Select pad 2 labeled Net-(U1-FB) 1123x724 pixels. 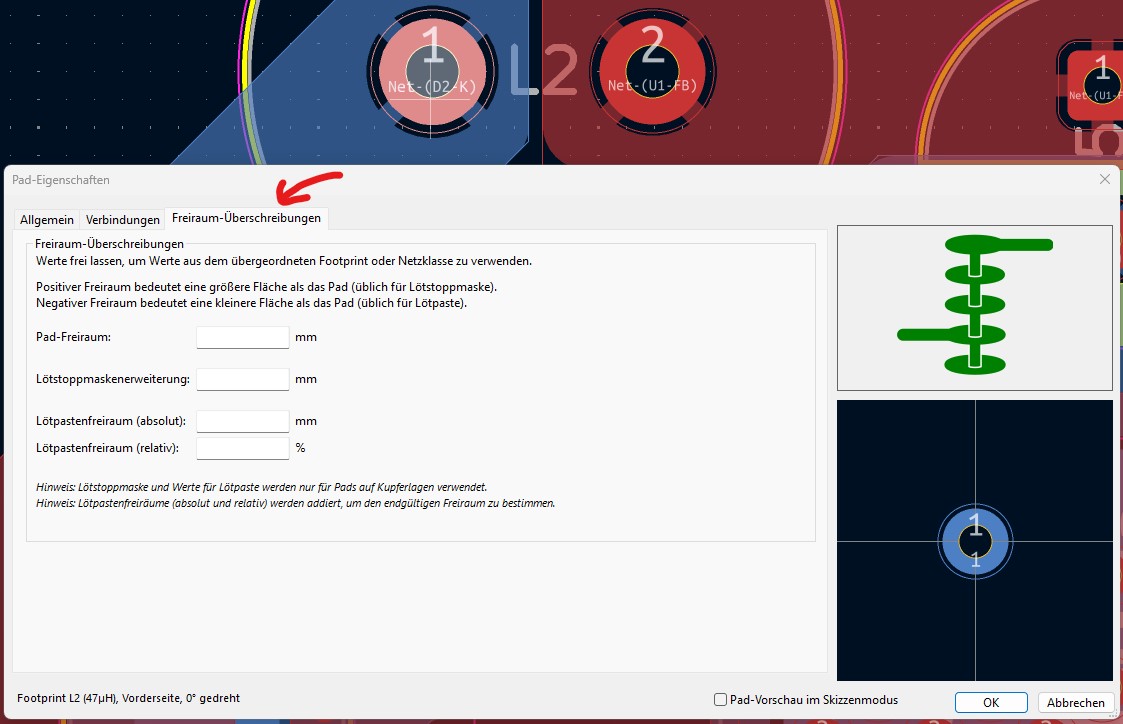tap(652, 75)
